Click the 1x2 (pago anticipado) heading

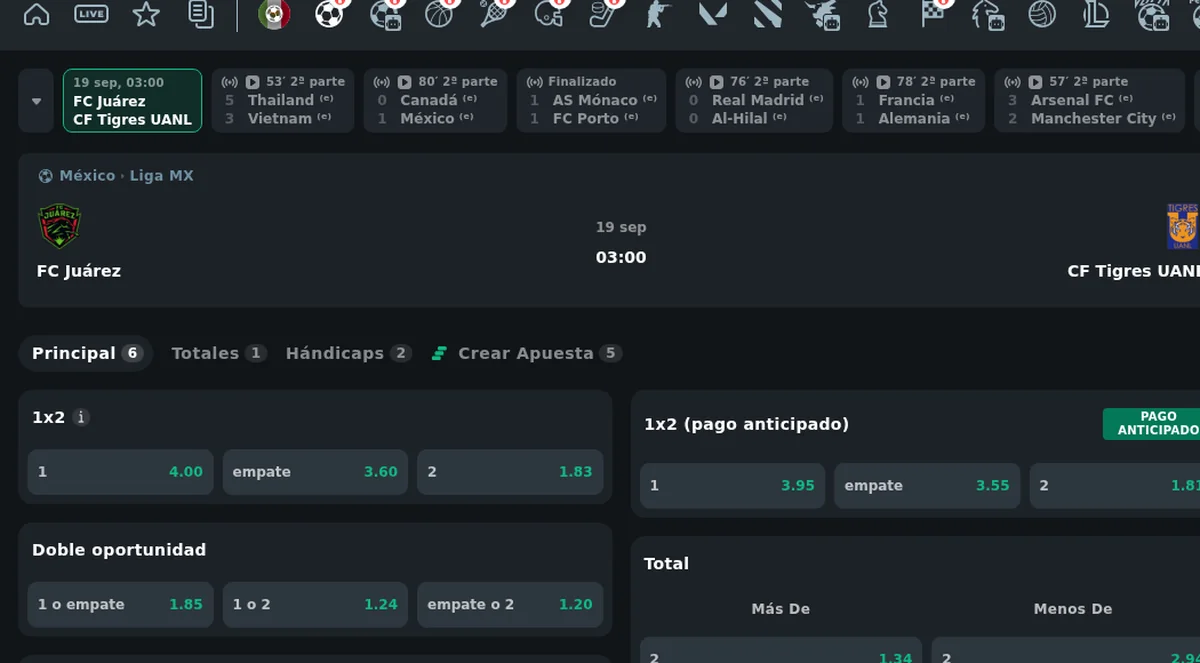pos(746,424)
